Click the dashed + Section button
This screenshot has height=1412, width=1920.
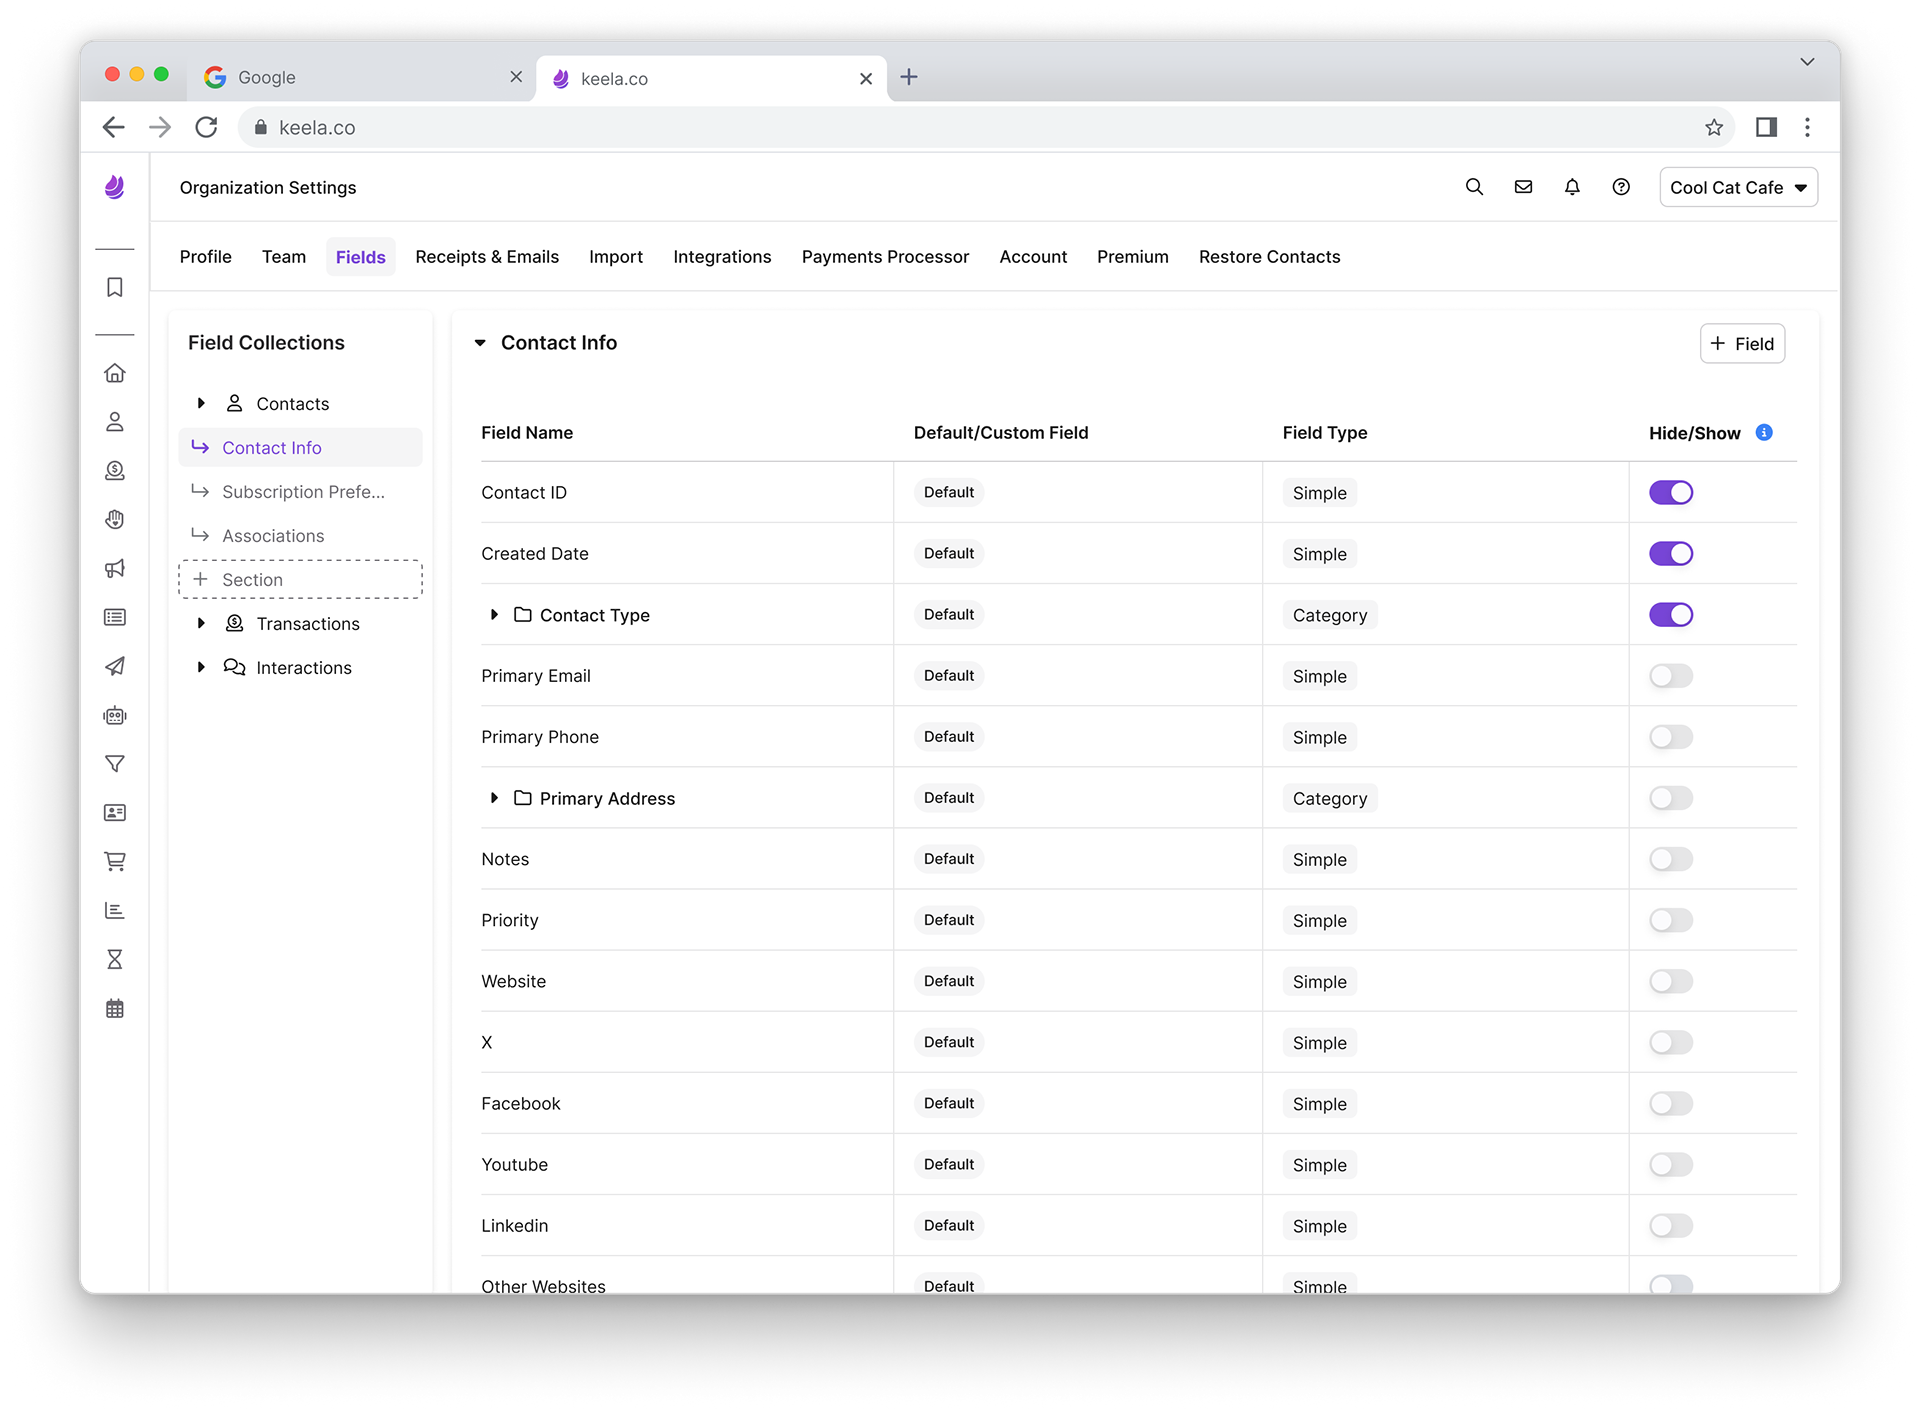pyautogui.click(x=300, y=580)
